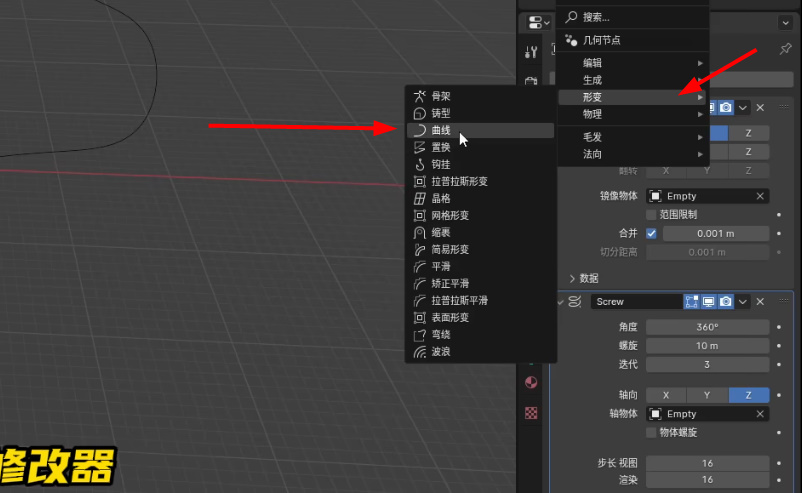Pick the 波浪 (Wave) modifier icon
802x493 pixels.
[x=420, y=351]
